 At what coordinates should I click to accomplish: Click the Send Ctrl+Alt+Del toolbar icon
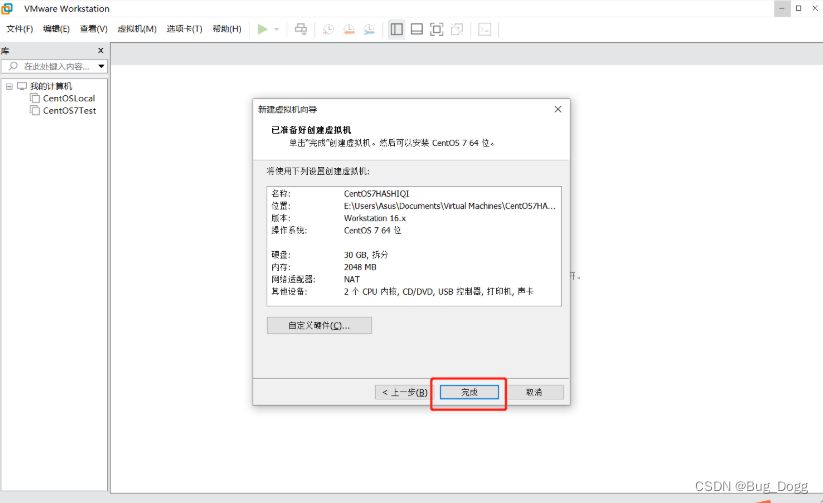click(301, 29)
